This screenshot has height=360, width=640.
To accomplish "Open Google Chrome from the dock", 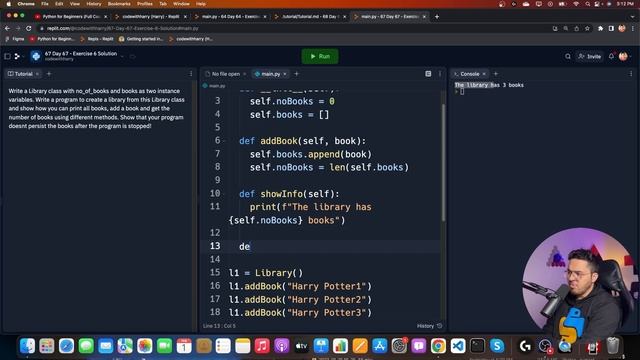I will pyautogui.click(x=438, y=346).
